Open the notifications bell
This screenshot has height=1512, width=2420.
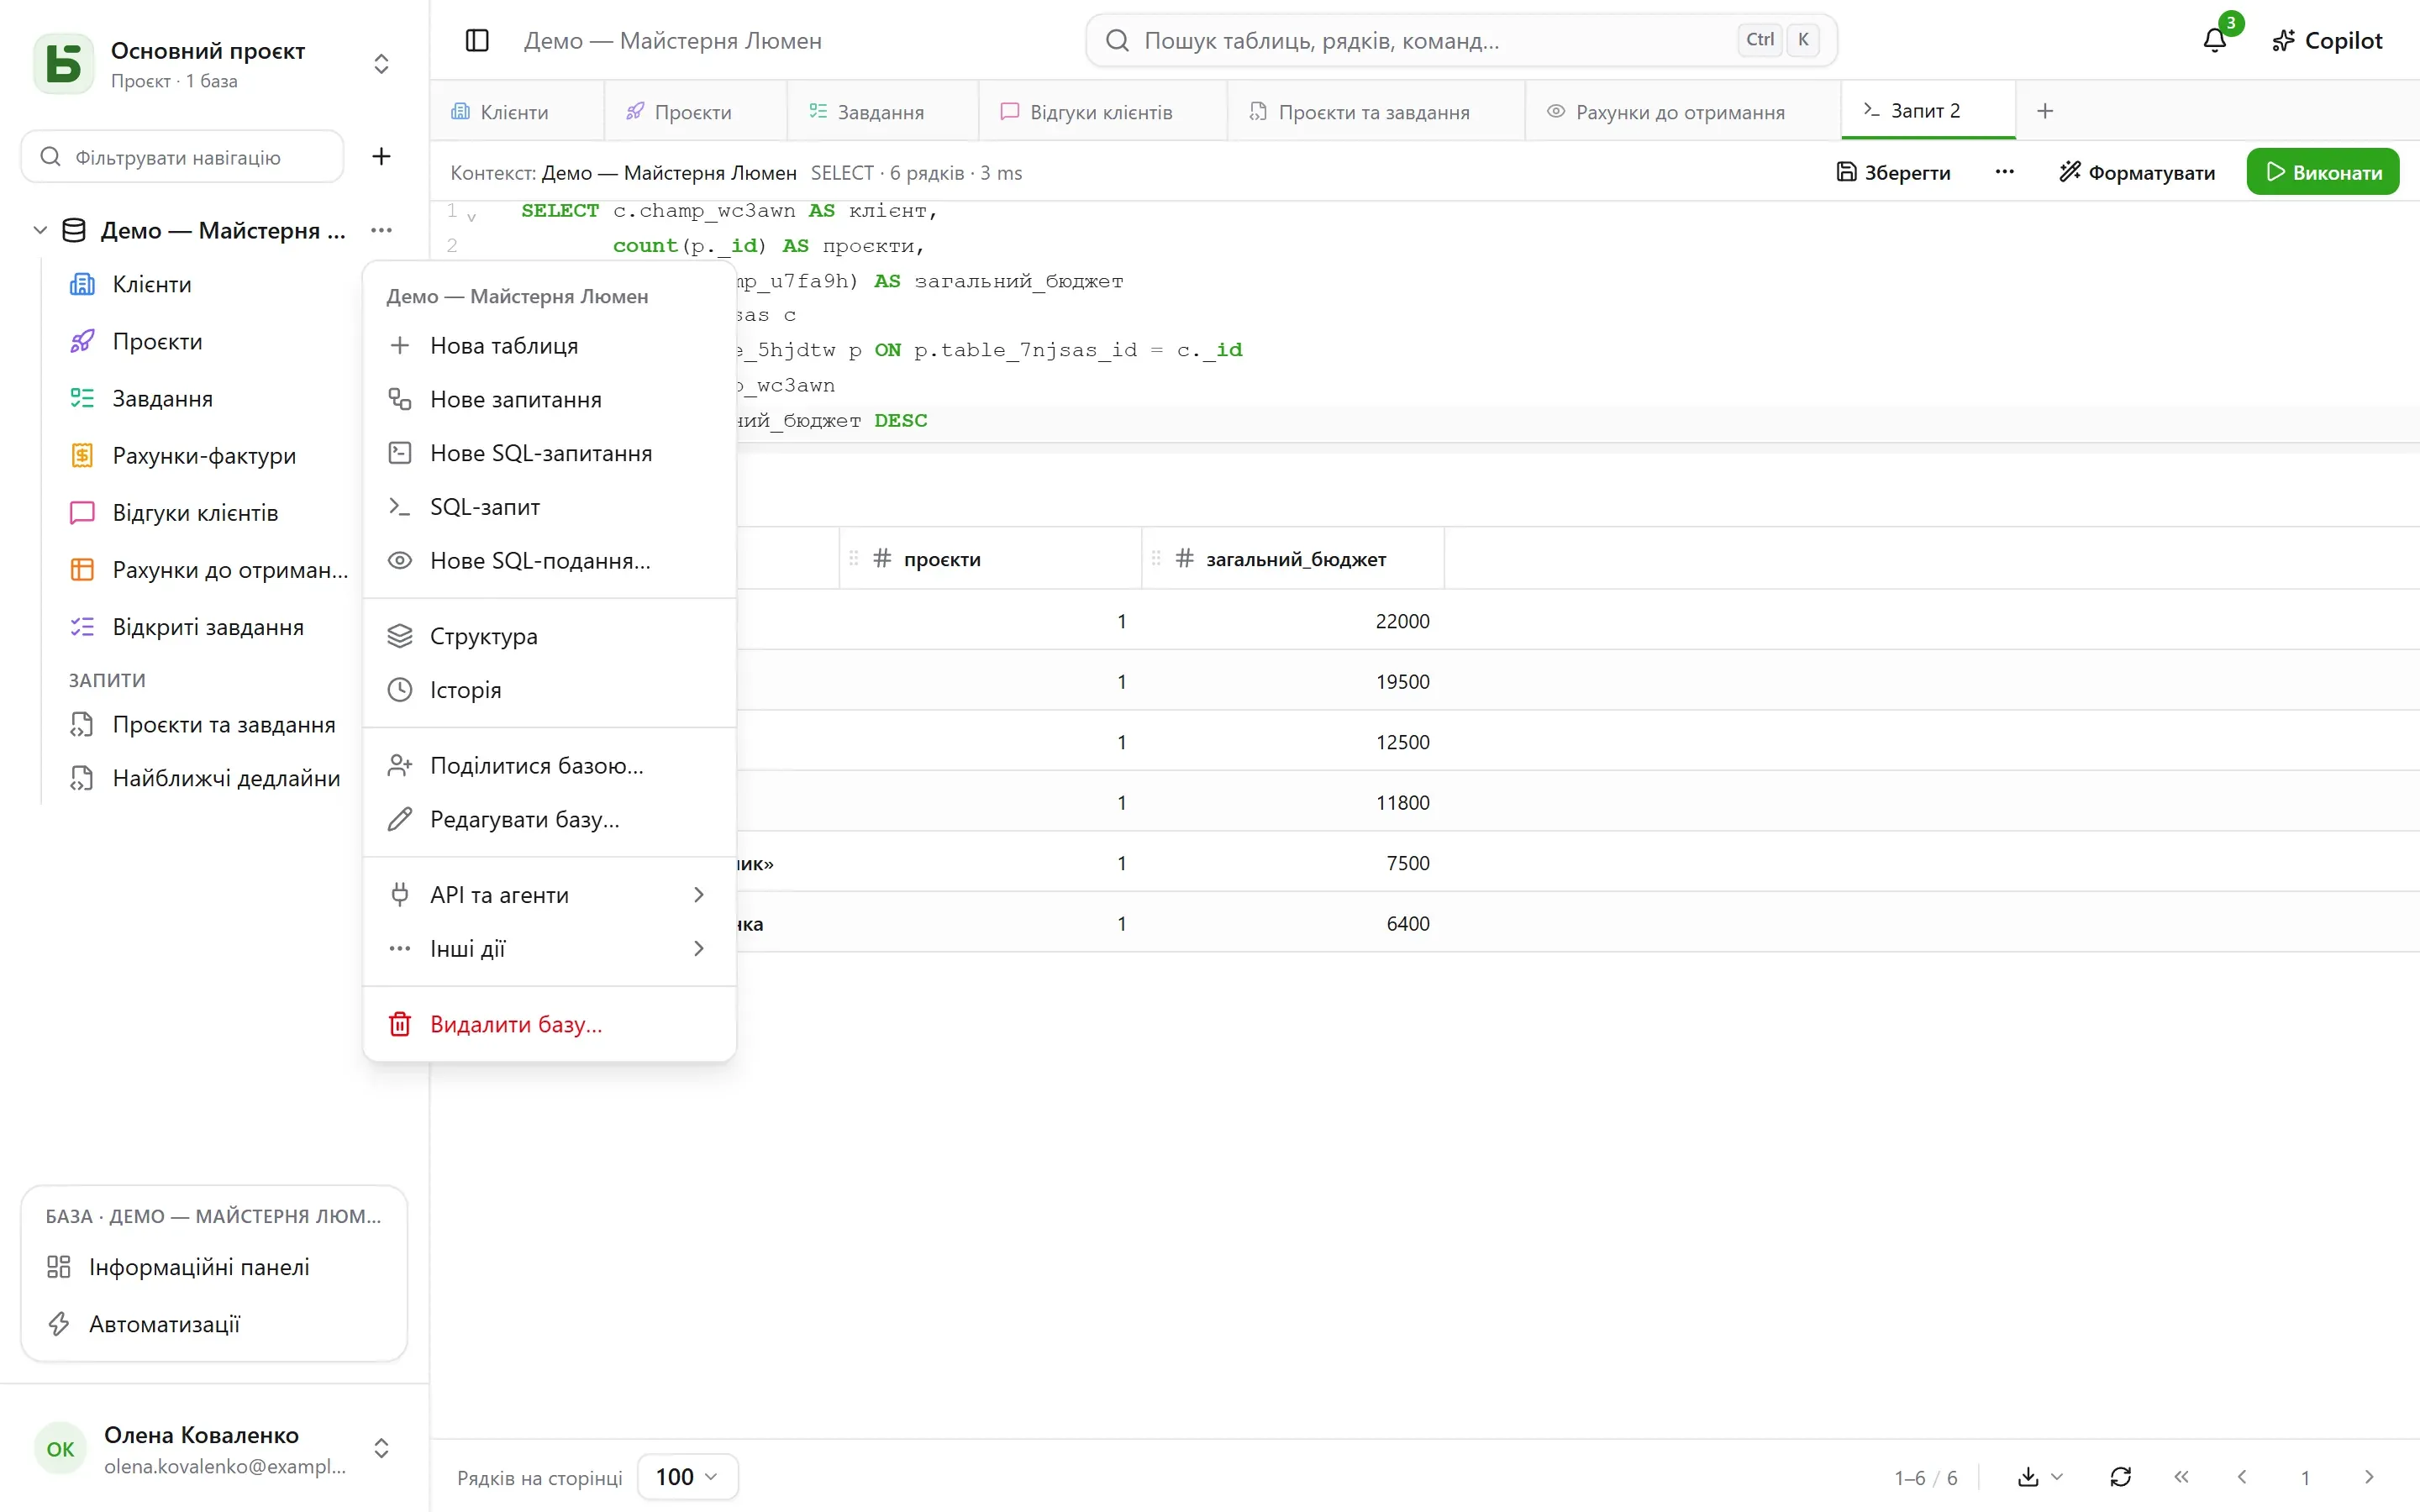coord(2215,40)
